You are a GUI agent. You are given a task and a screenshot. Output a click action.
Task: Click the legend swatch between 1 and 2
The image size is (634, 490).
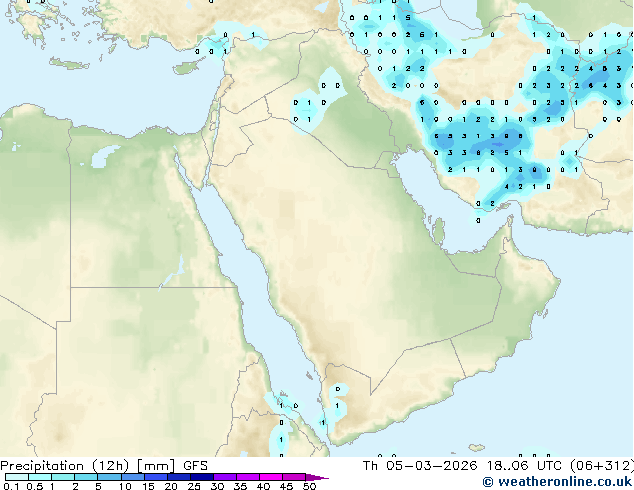click(63, 477)
